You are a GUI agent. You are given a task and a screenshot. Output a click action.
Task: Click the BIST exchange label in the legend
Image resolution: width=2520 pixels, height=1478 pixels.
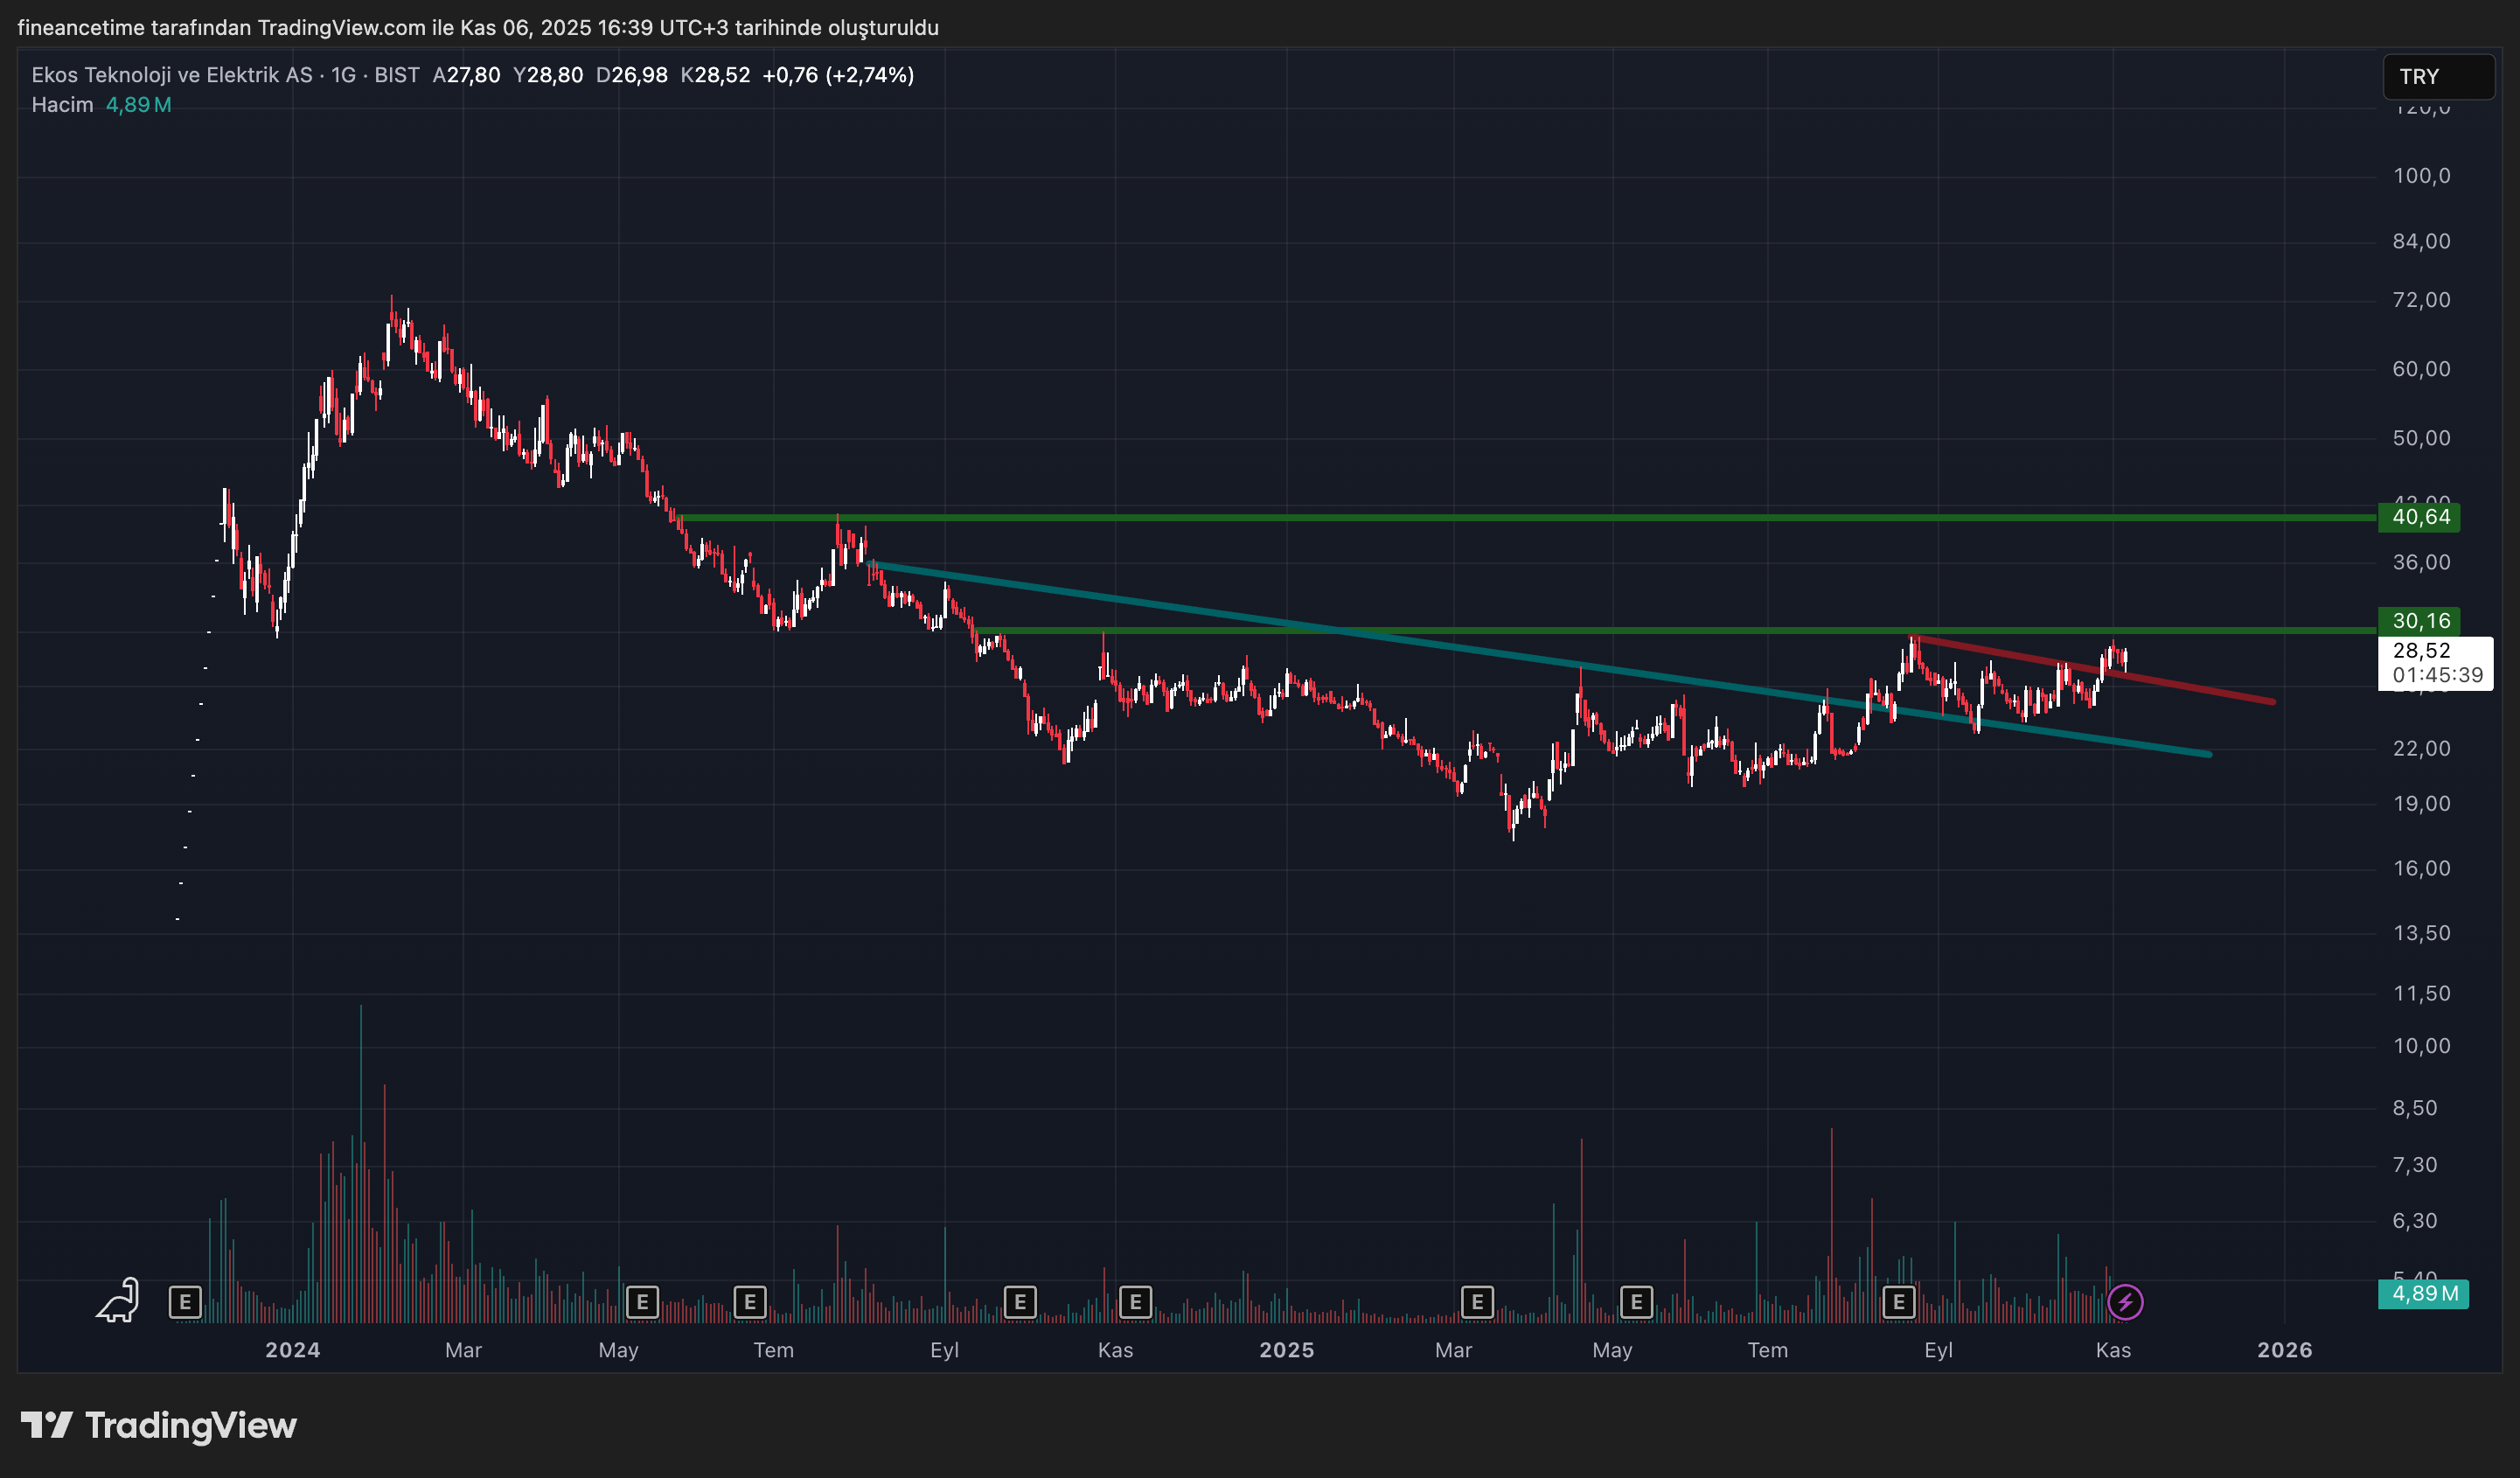pos(399,74)
